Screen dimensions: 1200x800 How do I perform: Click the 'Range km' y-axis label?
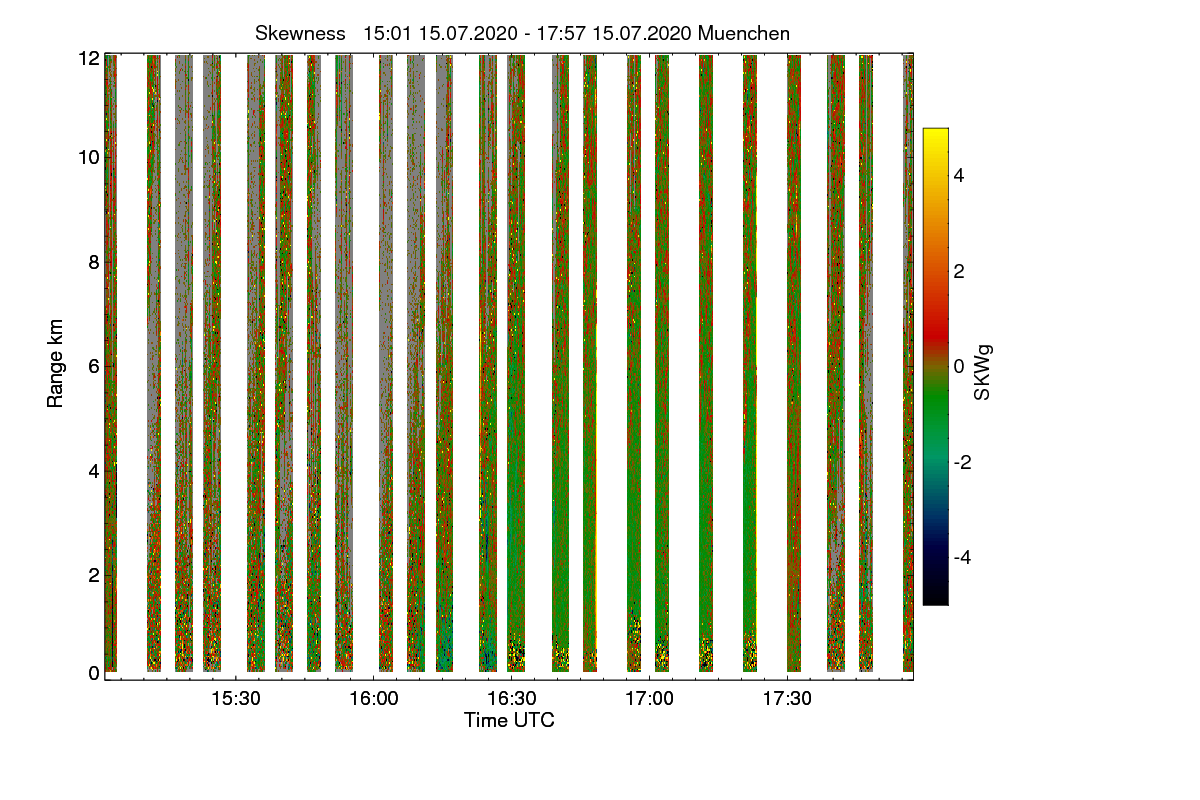[x=56, y=365]
